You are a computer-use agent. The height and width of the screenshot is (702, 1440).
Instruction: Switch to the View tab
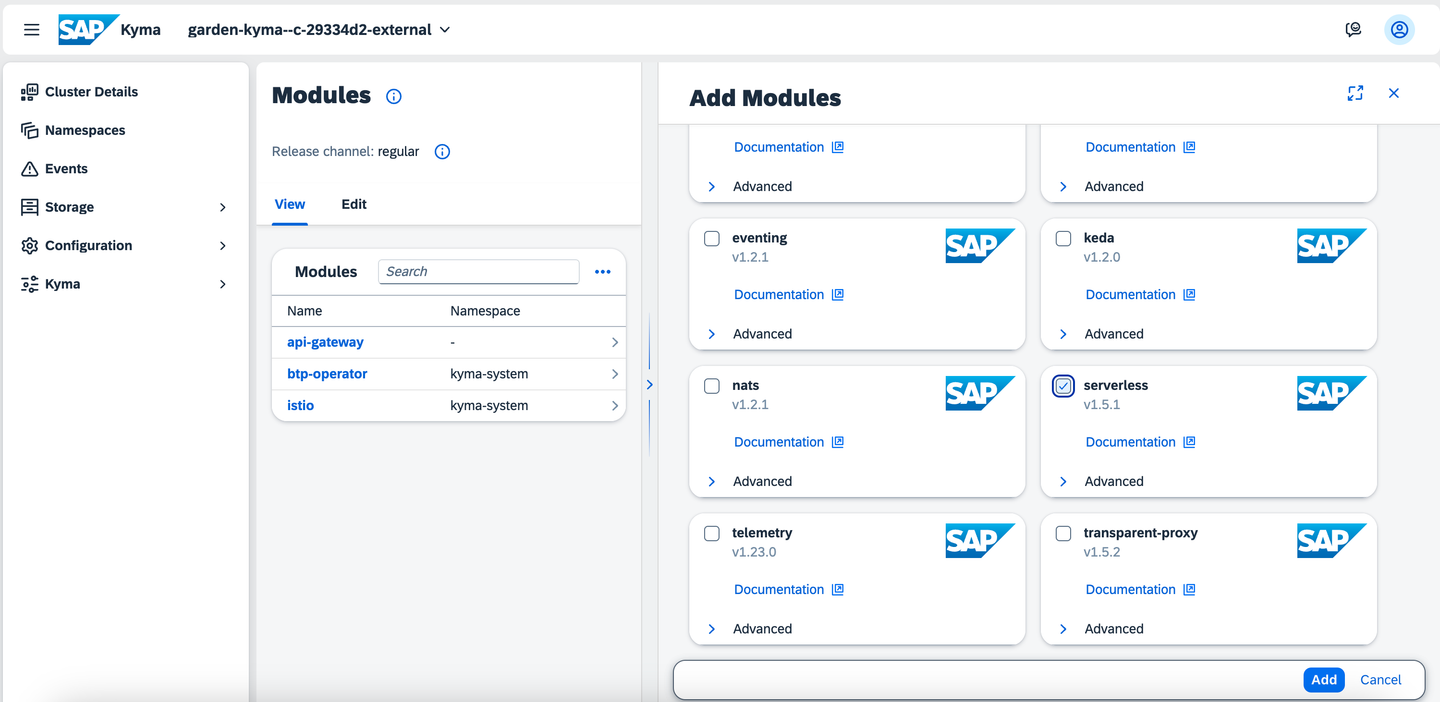click(x=290, y=204)
